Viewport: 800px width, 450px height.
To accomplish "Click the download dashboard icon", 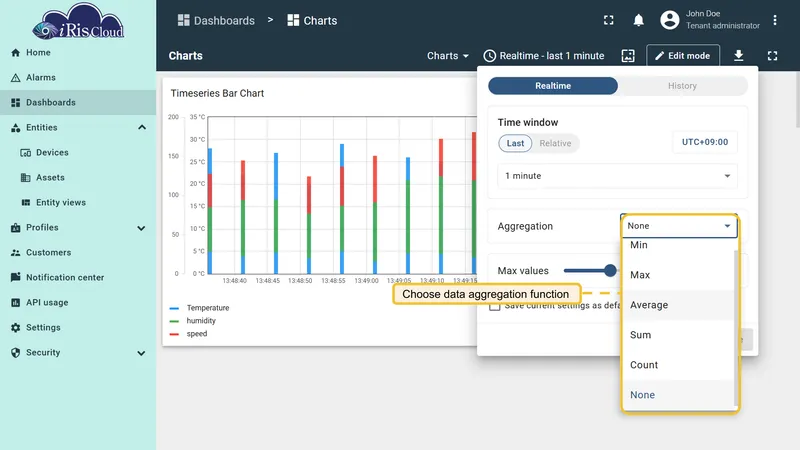I will (738, 56).
